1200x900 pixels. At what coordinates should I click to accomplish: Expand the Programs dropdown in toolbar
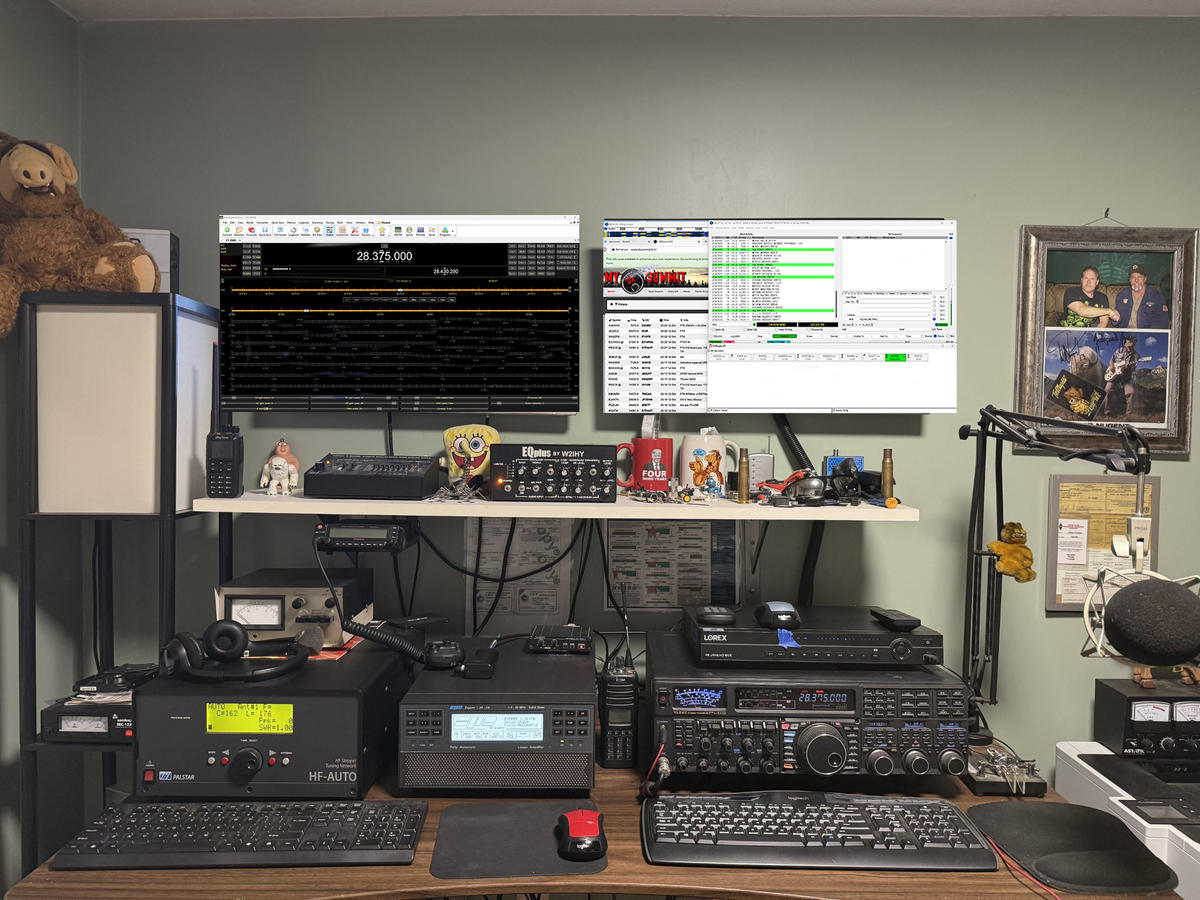pyautogui.click(x=452, y=232)
